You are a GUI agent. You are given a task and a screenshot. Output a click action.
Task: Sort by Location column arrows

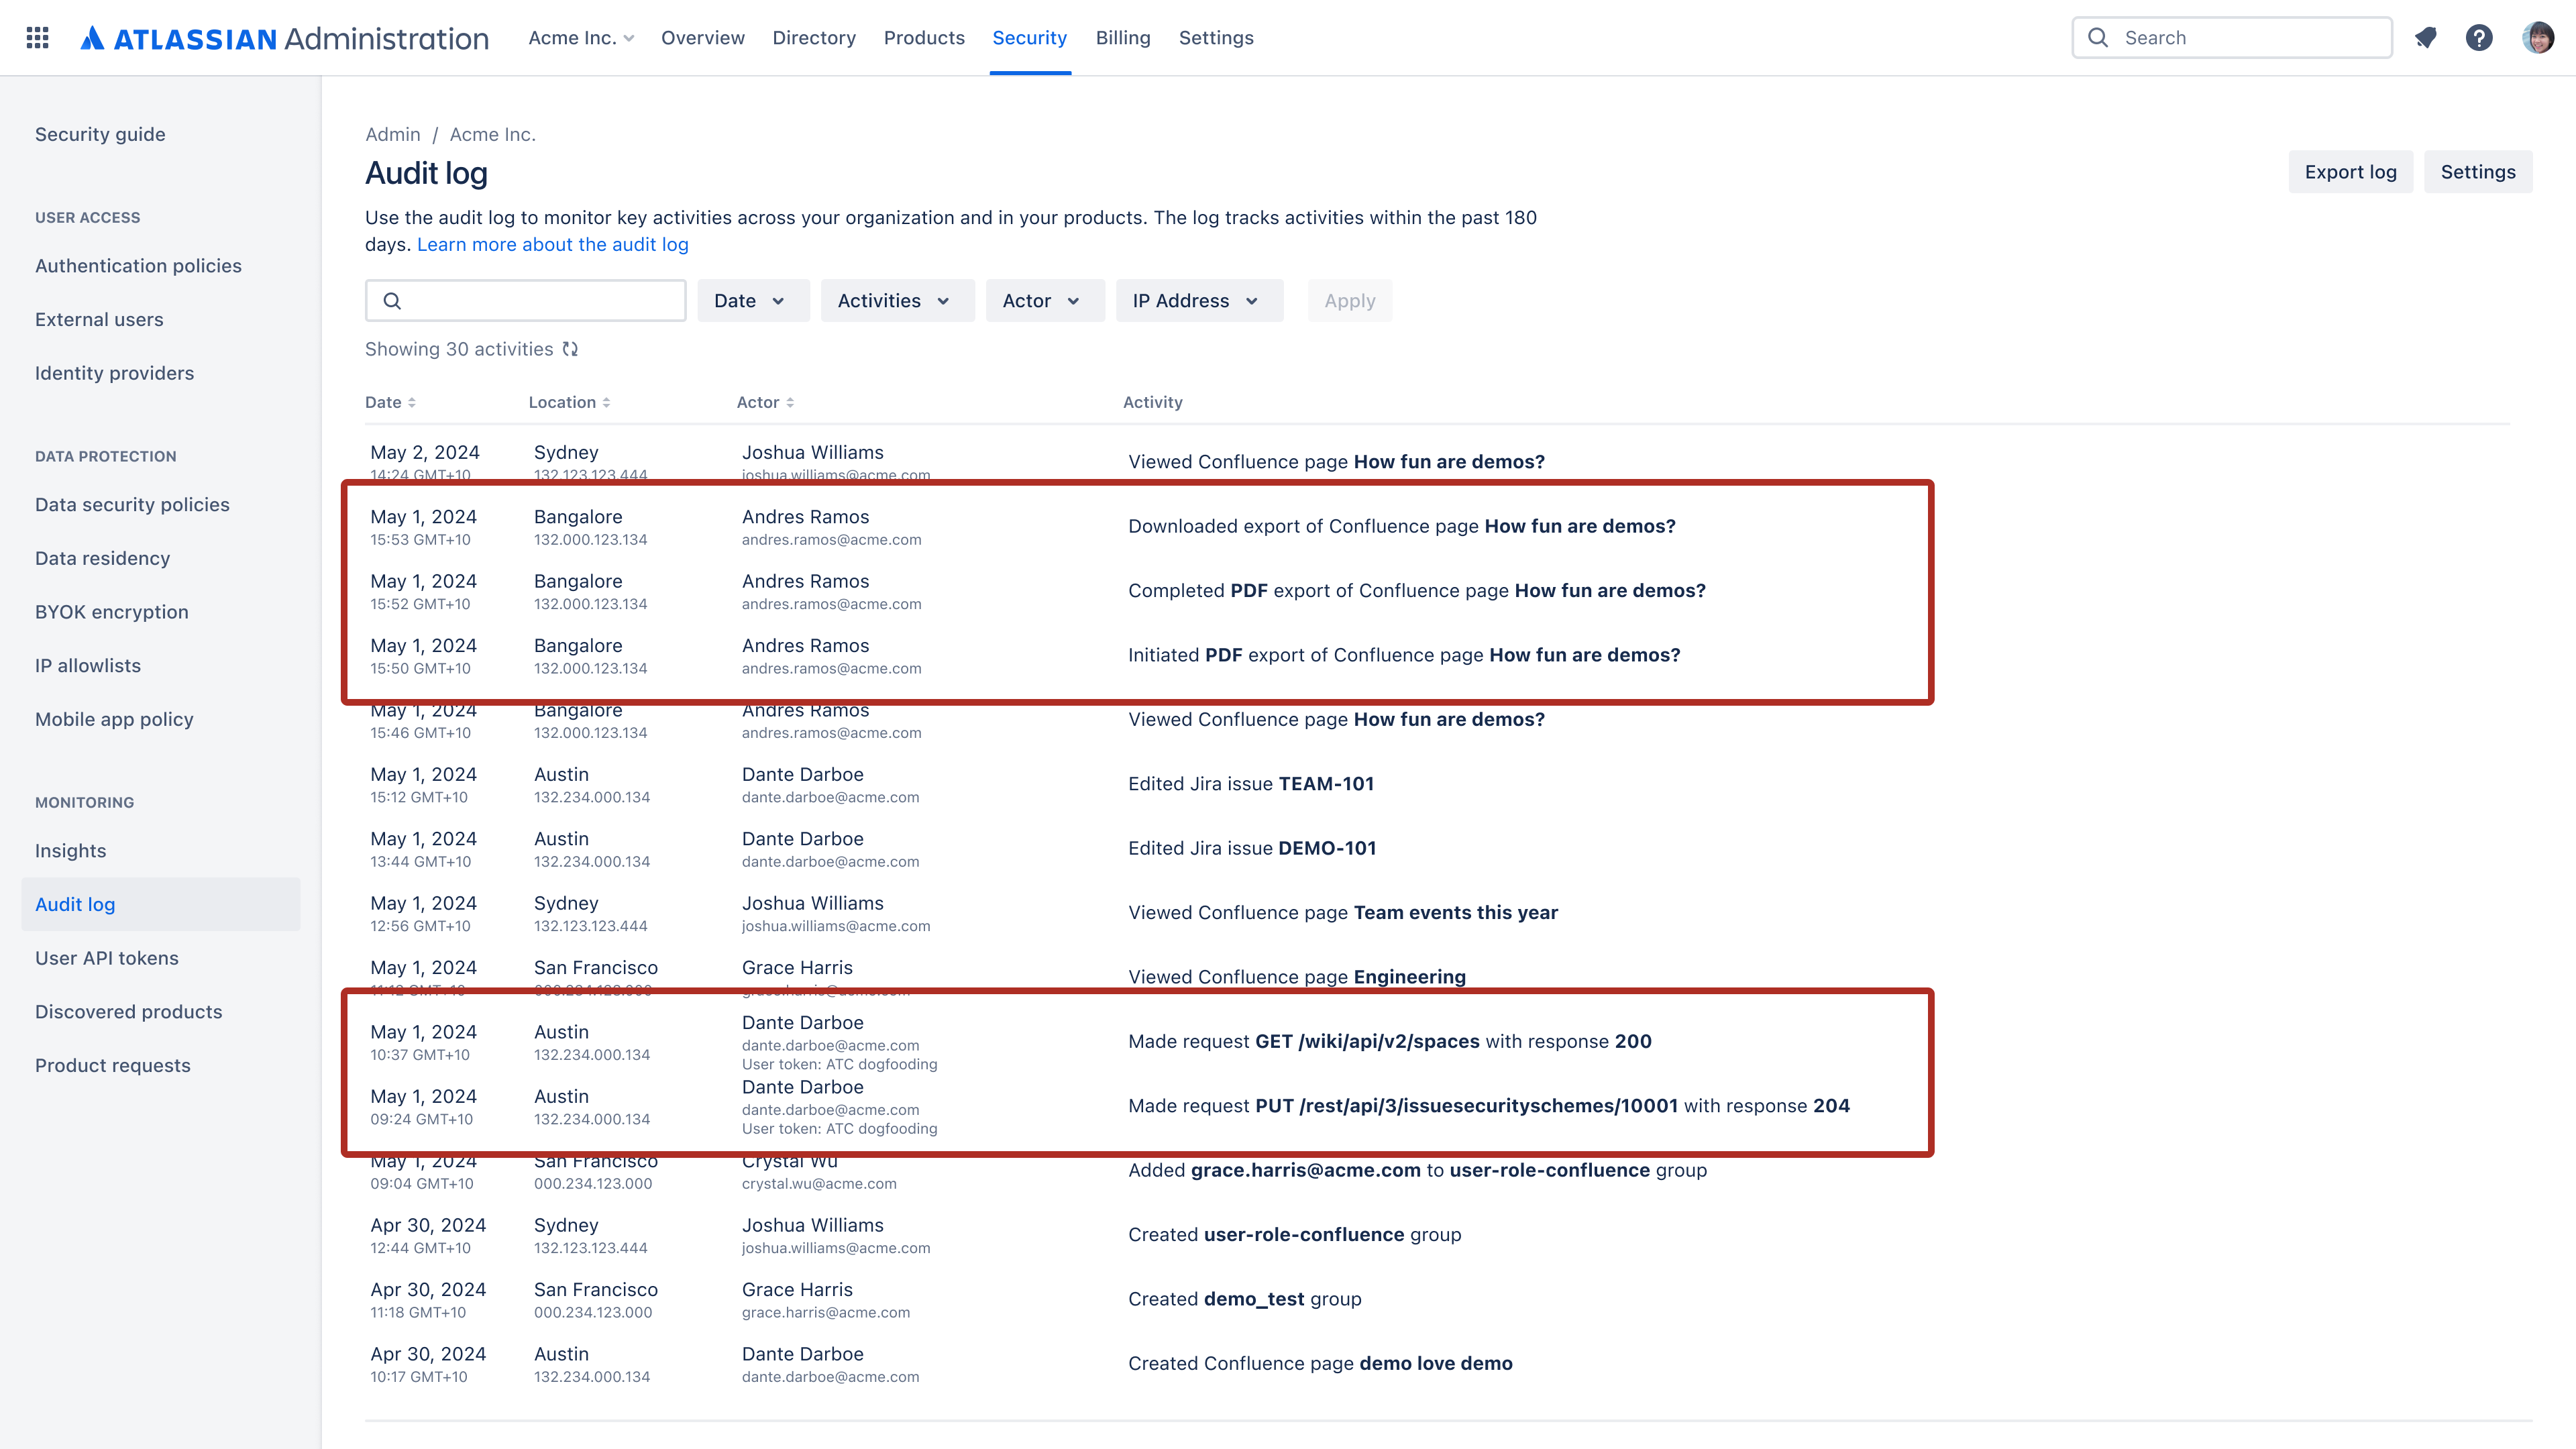click(x=606, y=402)
